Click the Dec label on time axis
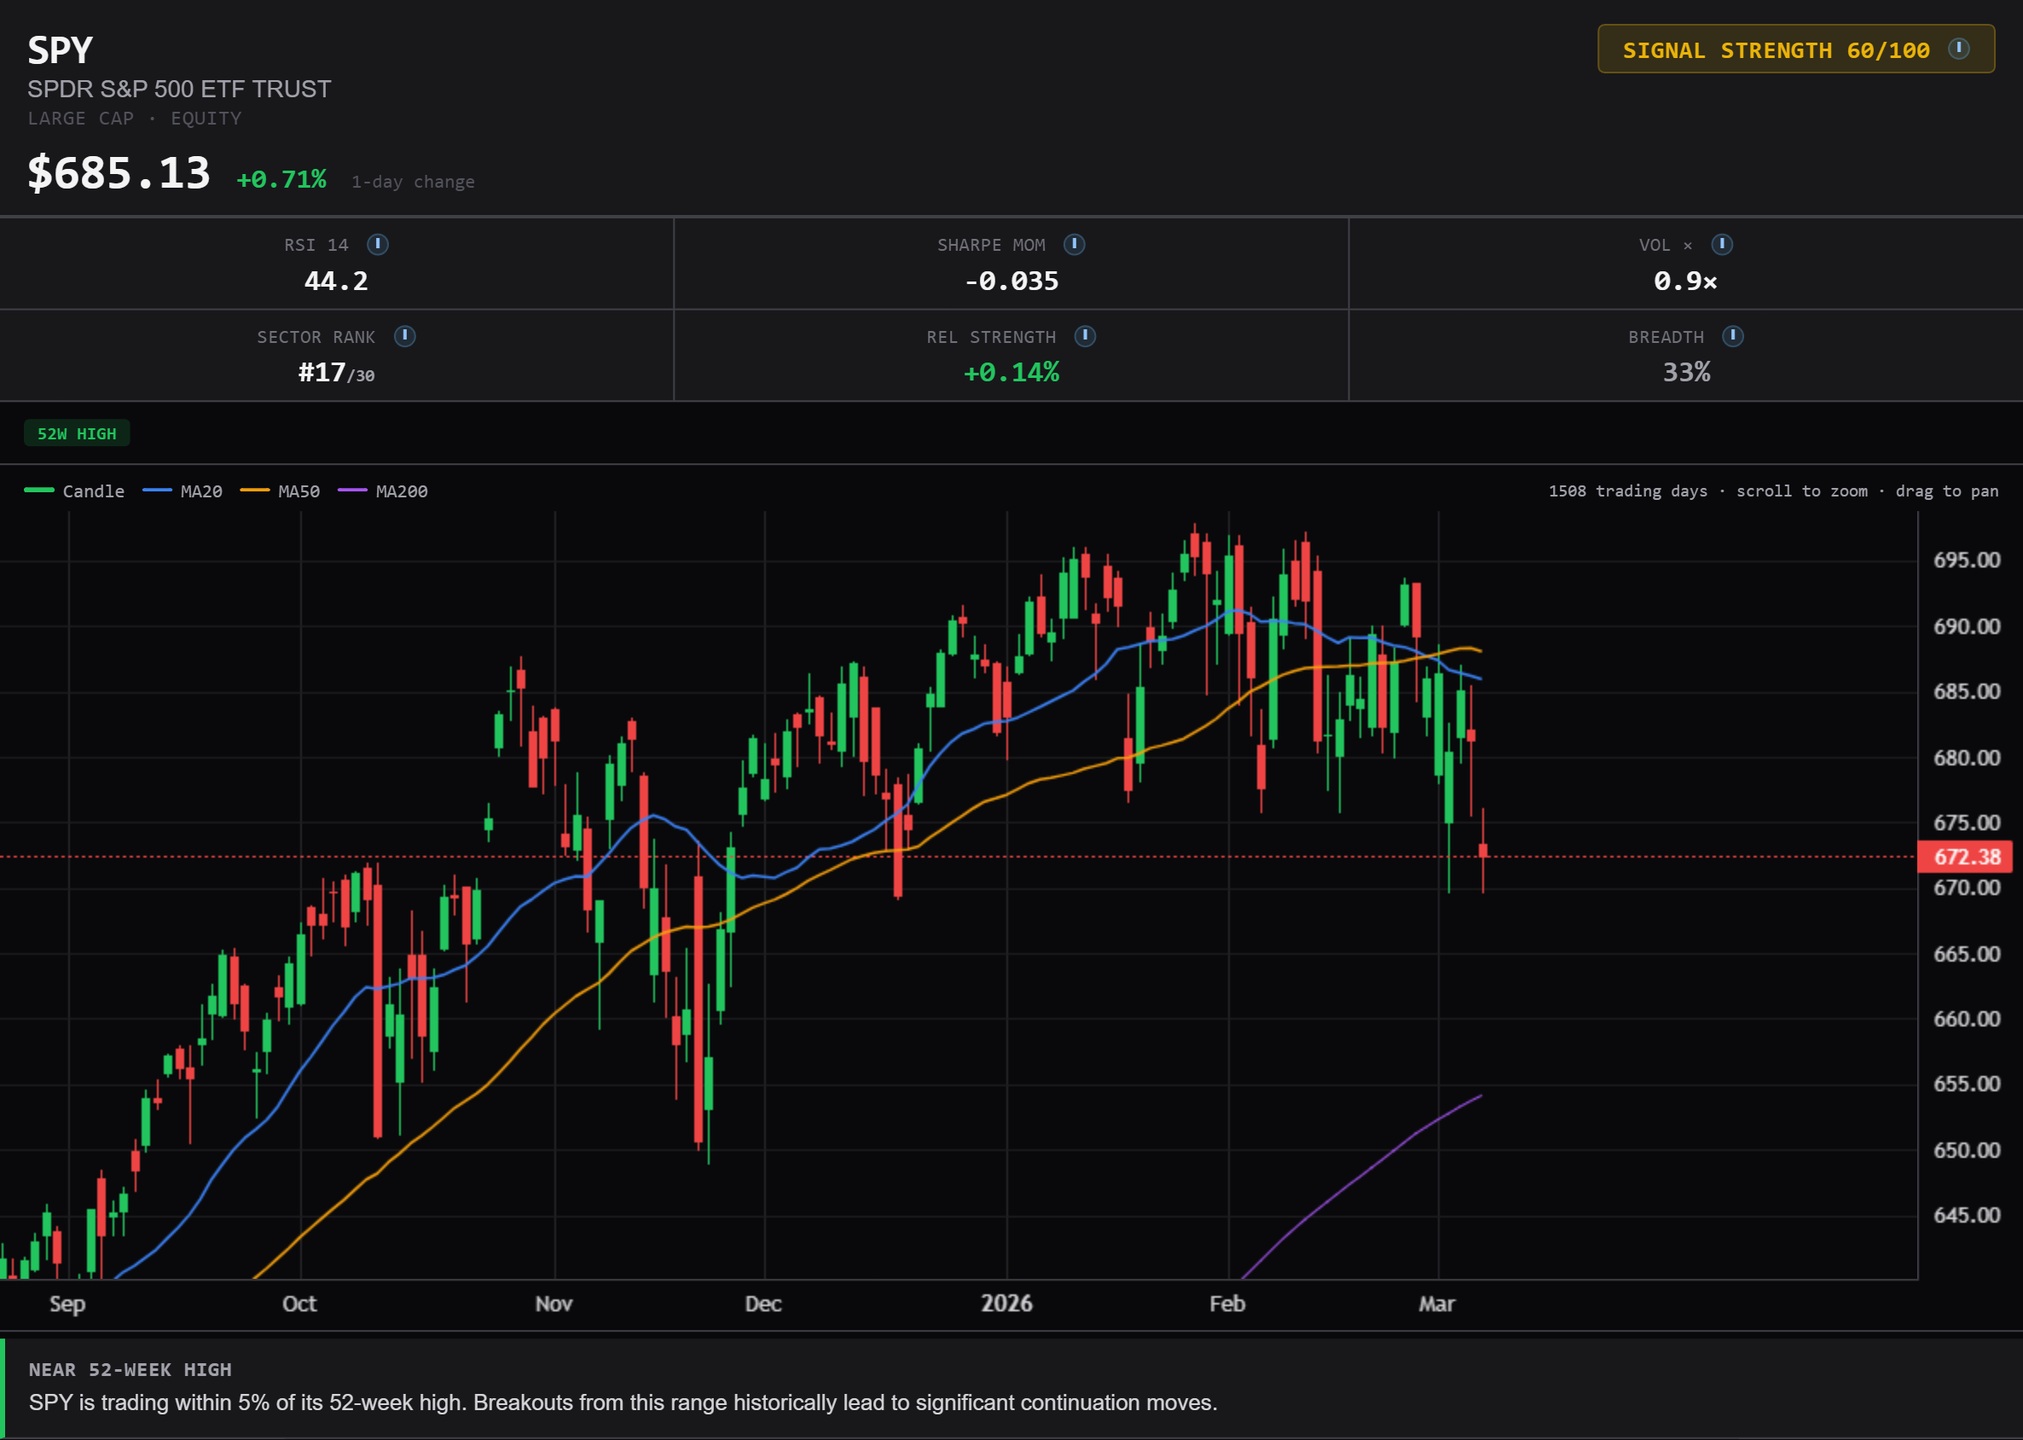2023x1440 pixels. pos(763,1304)
